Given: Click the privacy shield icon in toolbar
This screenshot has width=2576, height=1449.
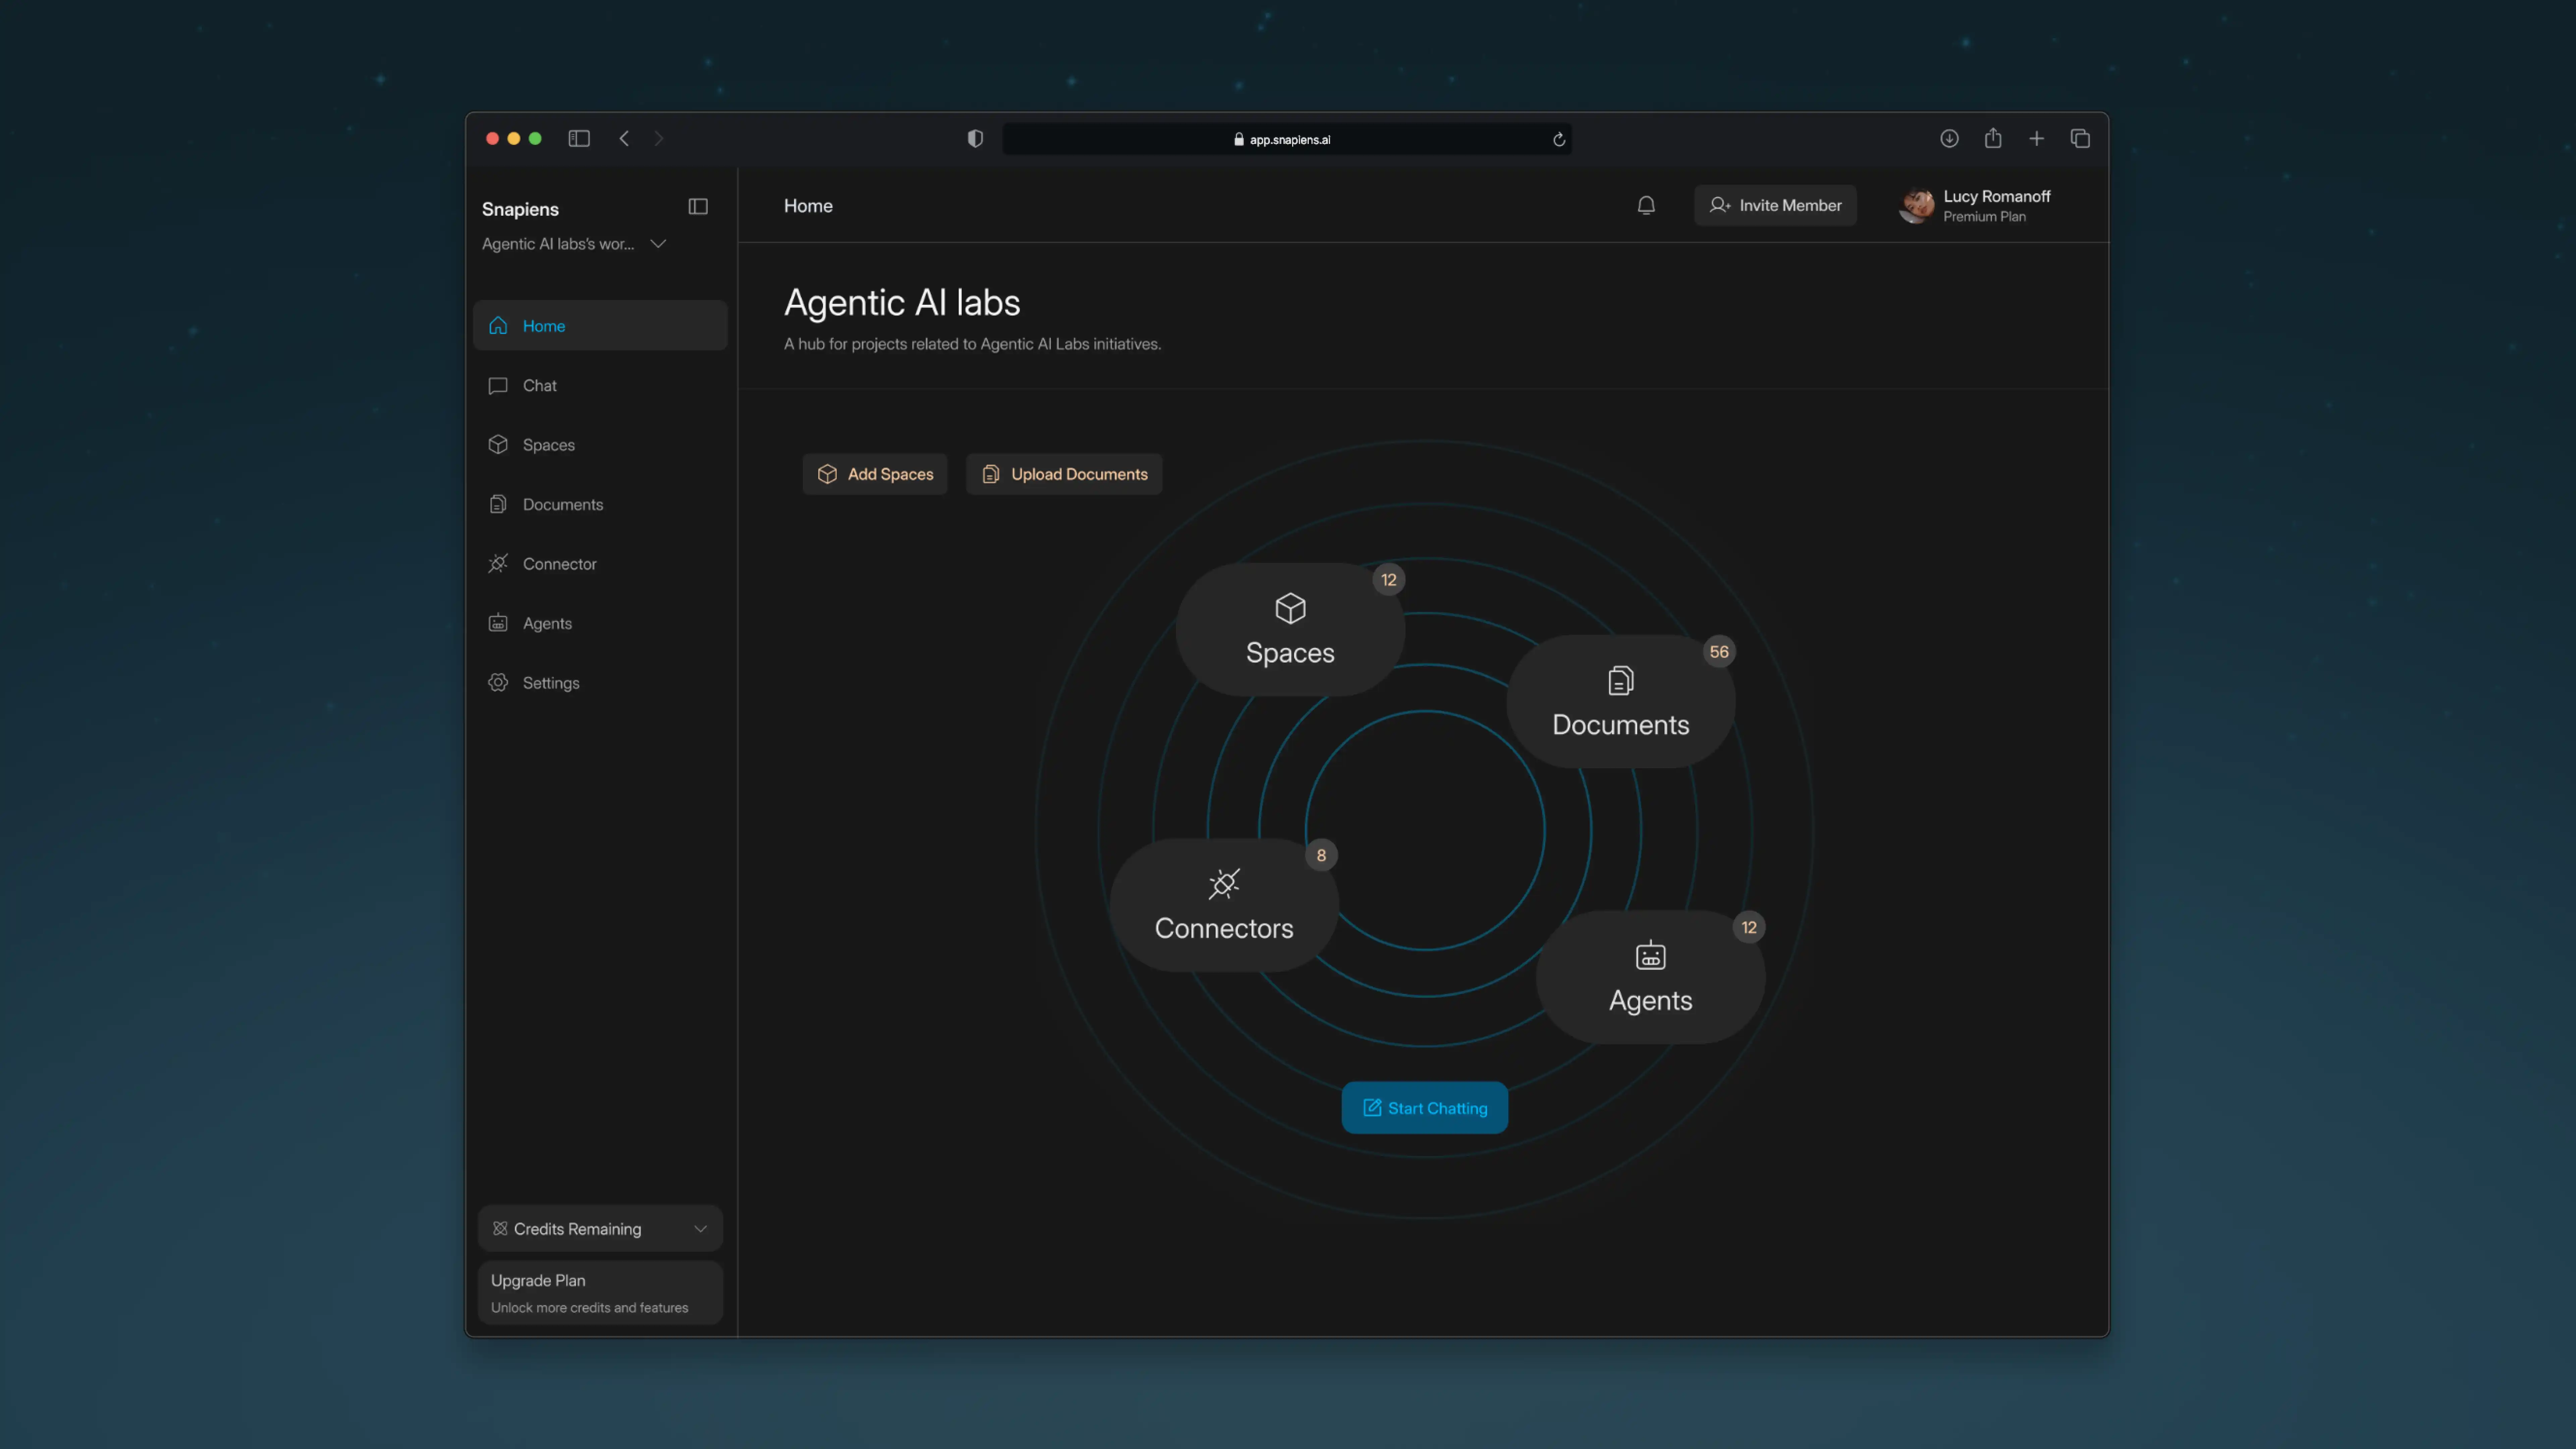Looking at the screenshot, I should pyautogui.click(x=975, y=139).
